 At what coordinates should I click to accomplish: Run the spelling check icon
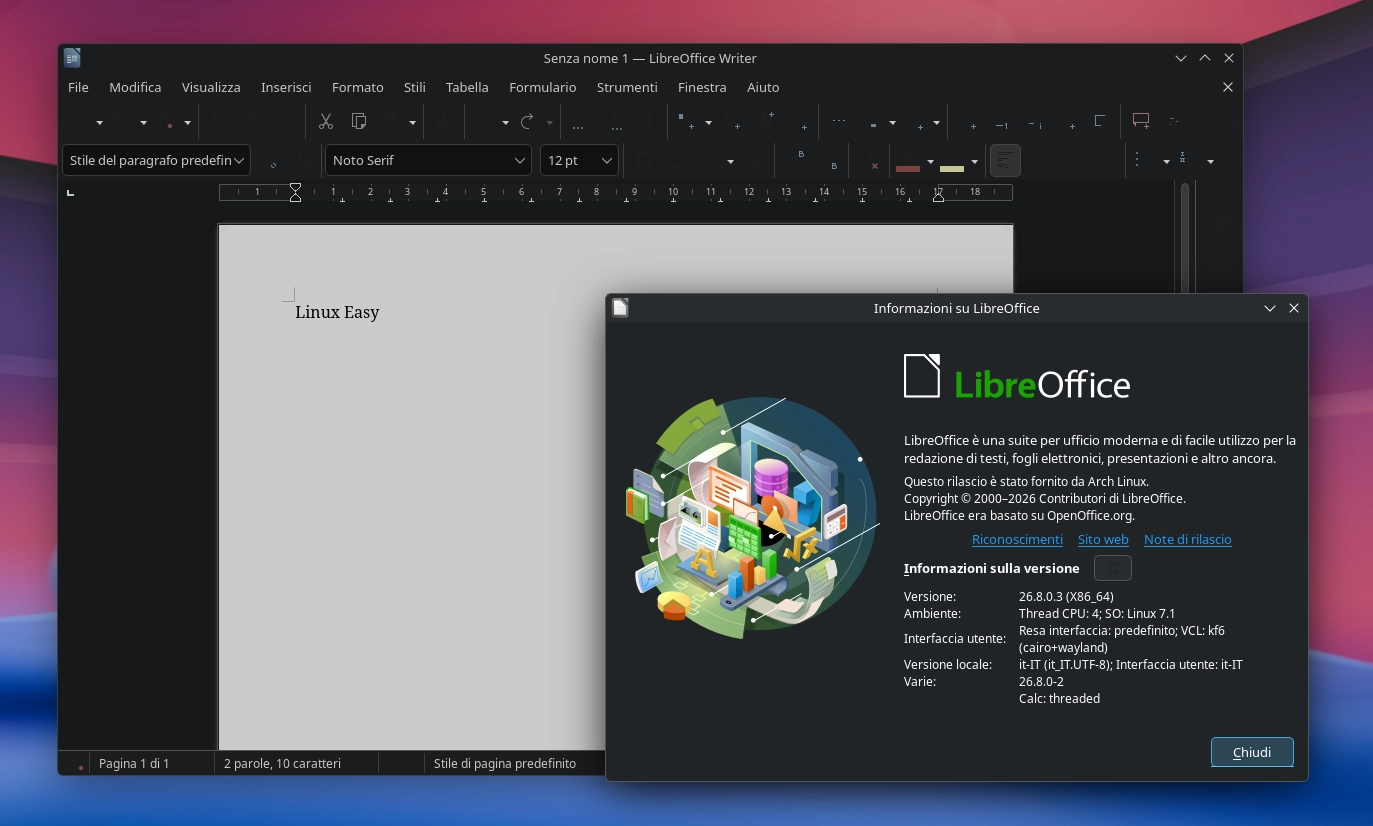point(617,122)
